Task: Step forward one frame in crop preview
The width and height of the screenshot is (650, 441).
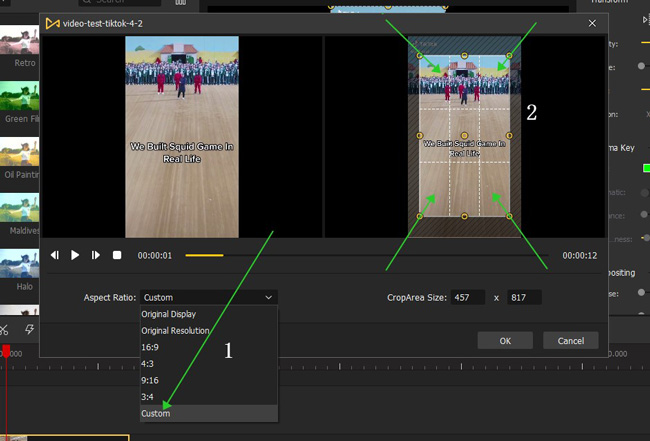Action: point(96,255)
